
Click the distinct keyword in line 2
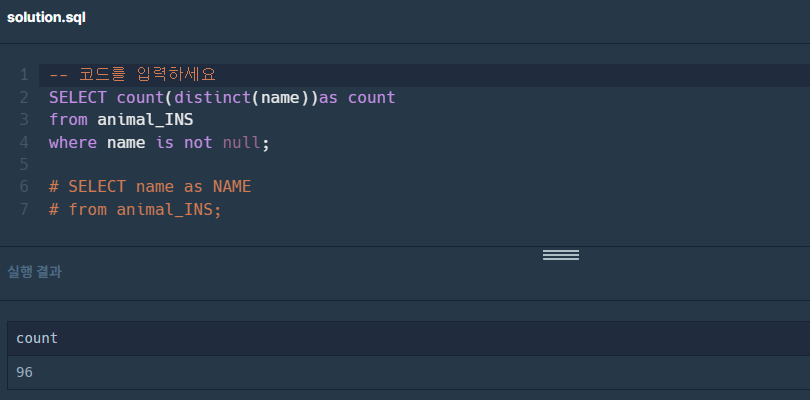pos(212,97)
